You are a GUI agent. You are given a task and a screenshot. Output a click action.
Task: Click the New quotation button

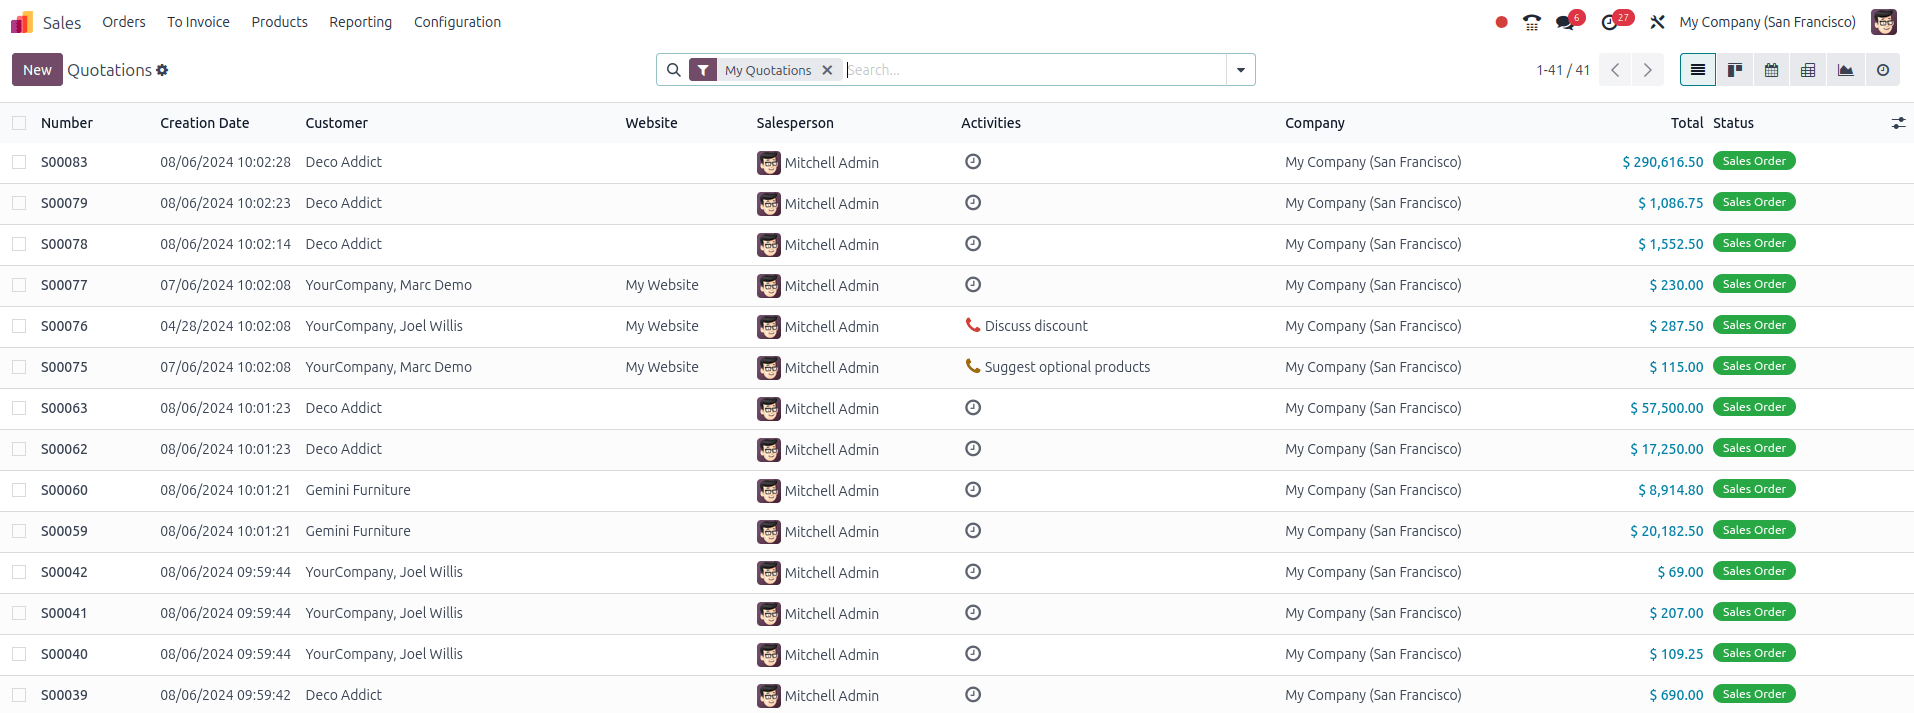pyautogui.click(x=37, y=70)
